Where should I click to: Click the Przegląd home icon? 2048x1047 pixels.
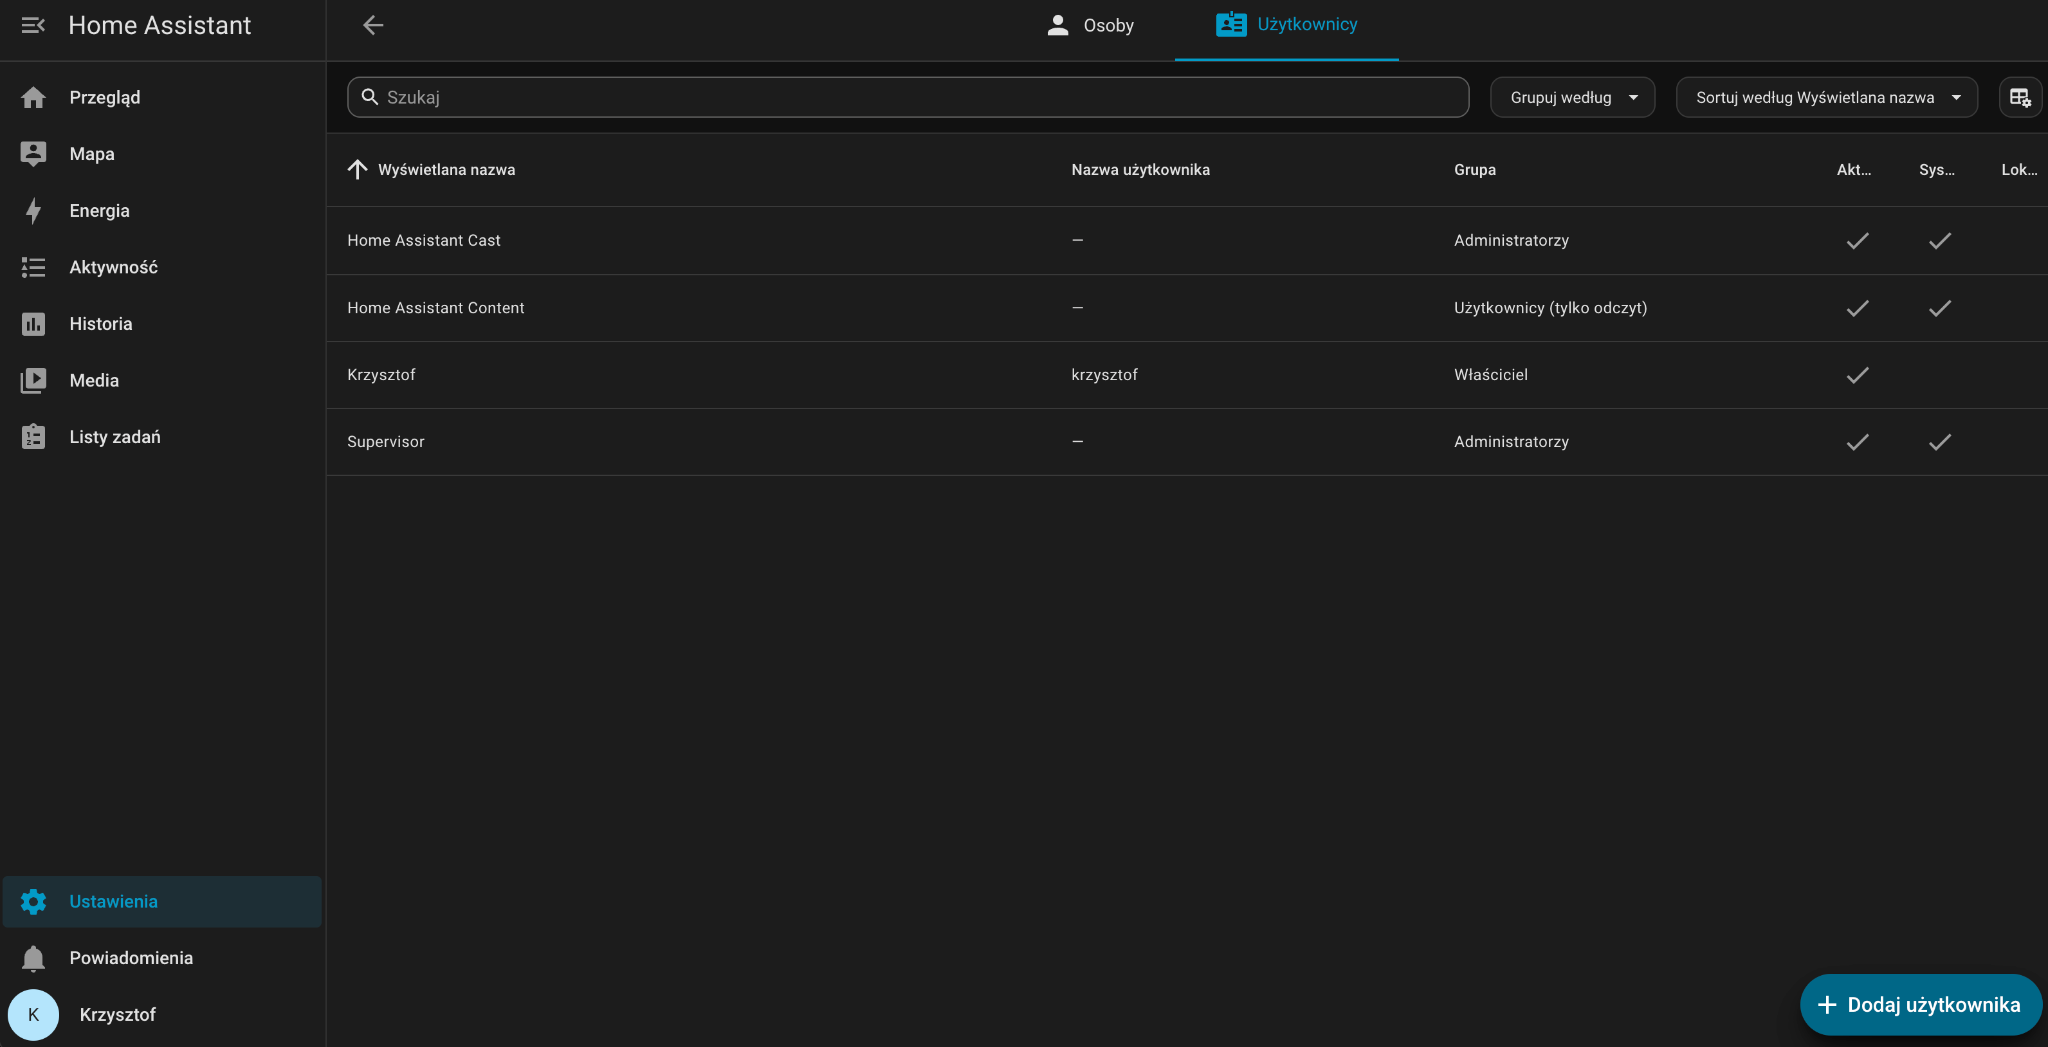tap(33, 97)
